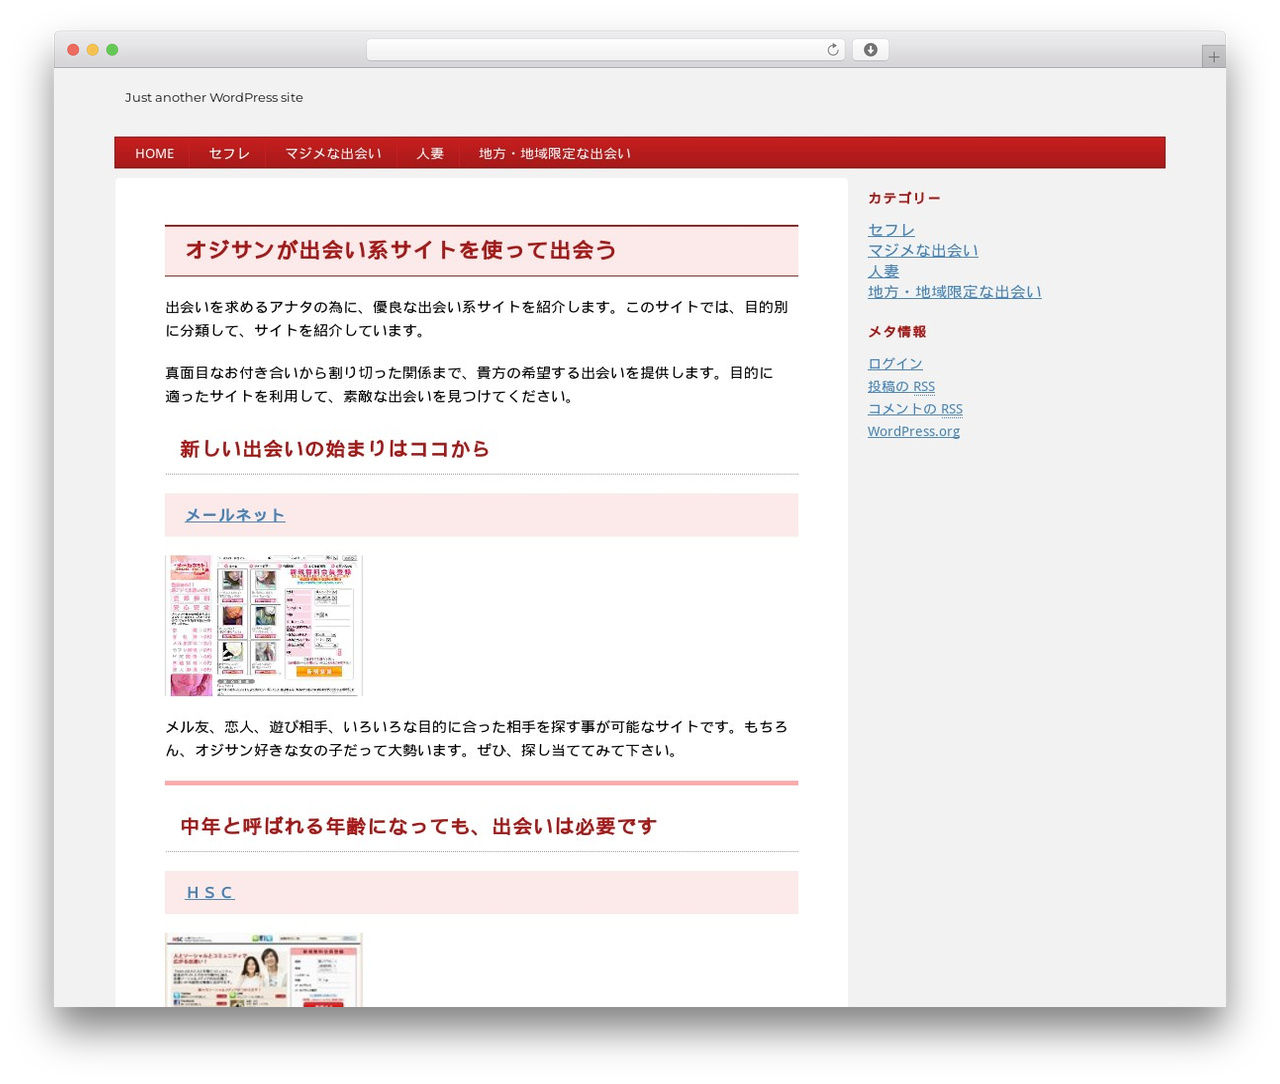The image size is (1280, 1084).
Task: Click heading 新しい出会いの始まりはココから
Action: pyautogui.click(x=335, y=449)
